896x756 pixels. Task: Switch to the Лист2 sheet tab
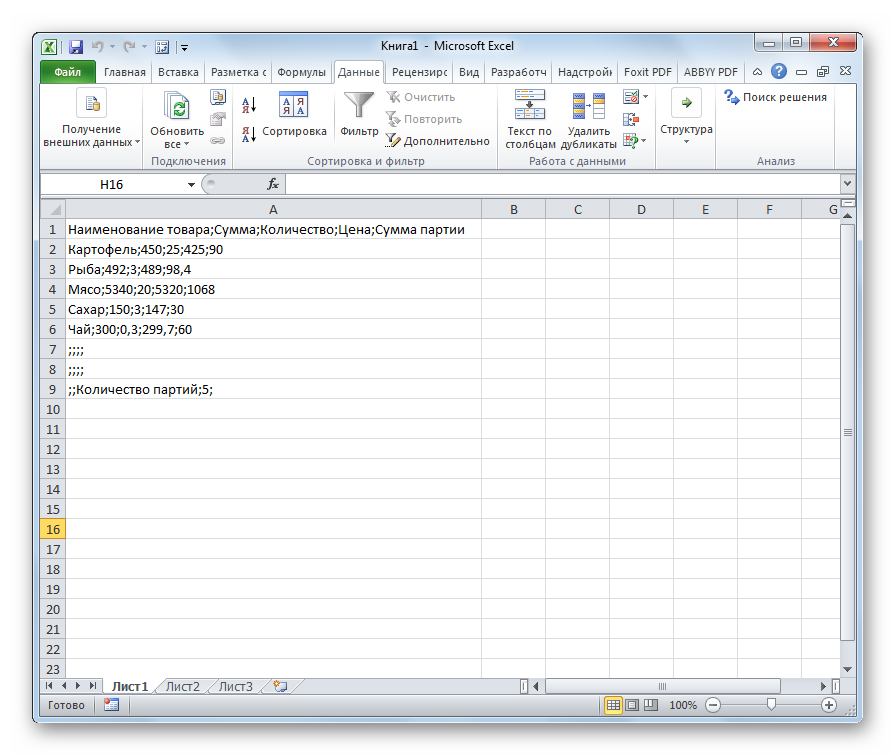[183, 687]
